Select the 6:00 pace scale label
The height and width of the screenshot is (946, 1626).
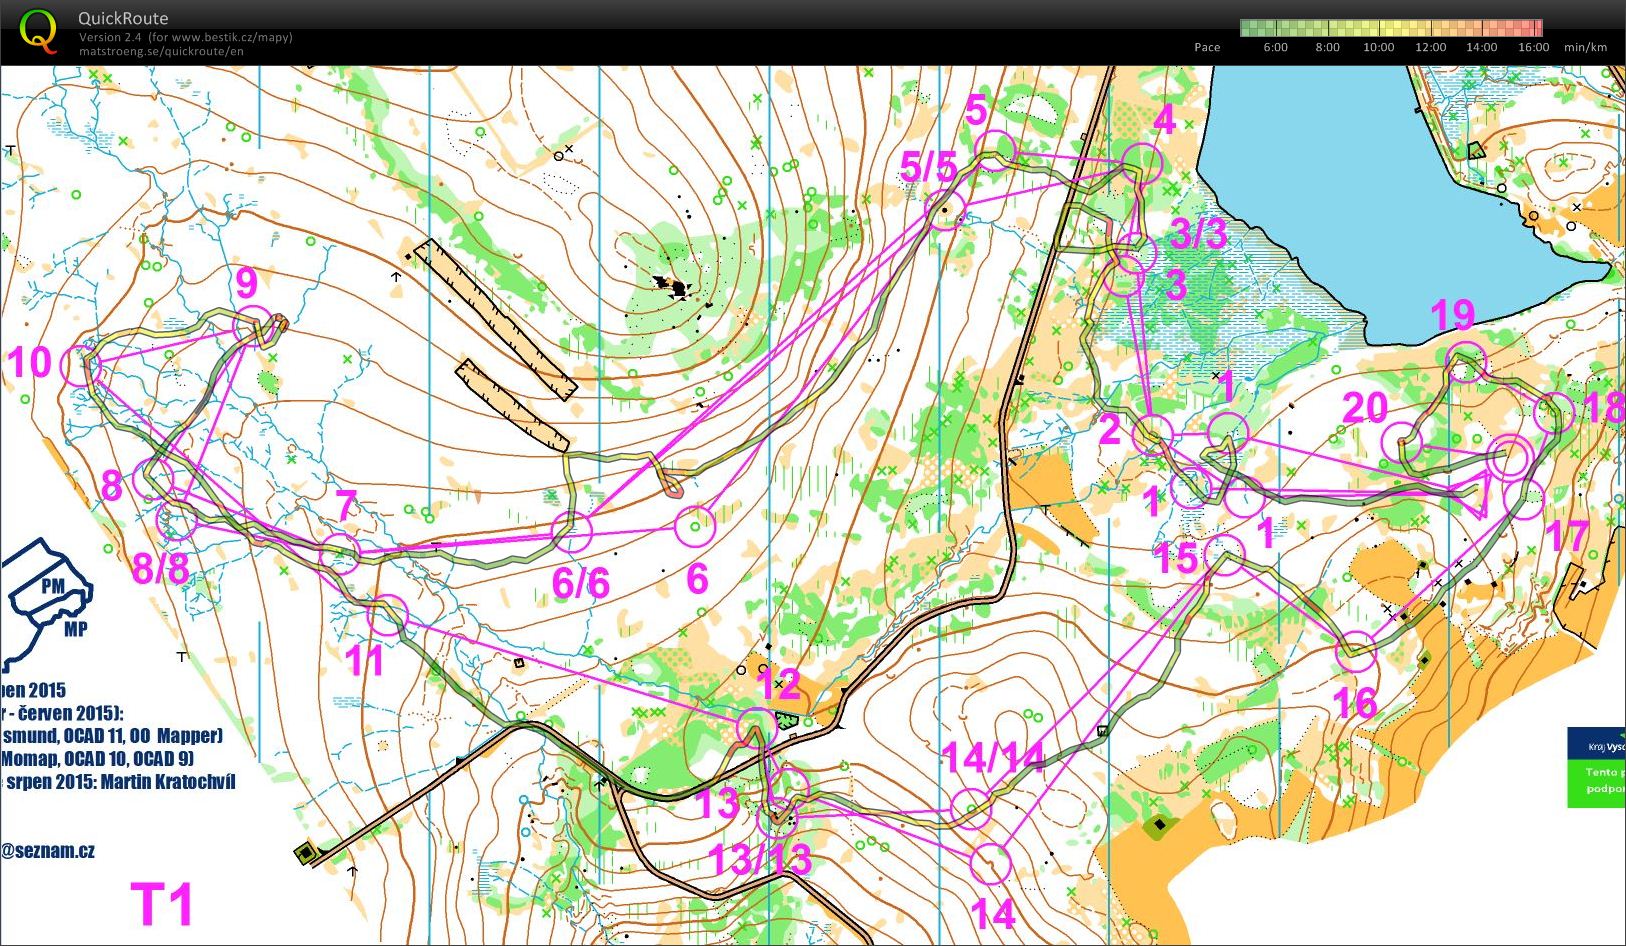pyautogui.click(x=1275, y=47)
